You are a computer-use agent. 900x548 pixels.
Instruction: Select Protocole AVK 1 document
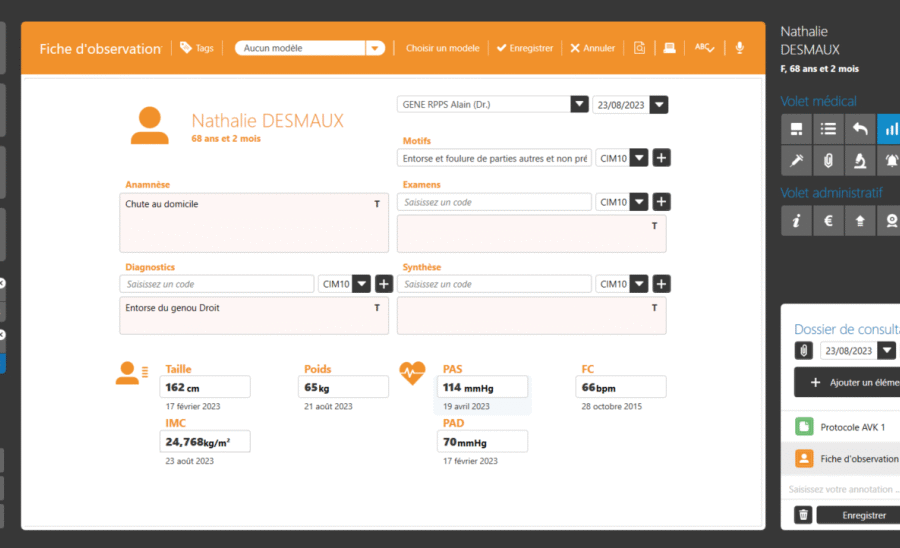[x=840, y=427]
